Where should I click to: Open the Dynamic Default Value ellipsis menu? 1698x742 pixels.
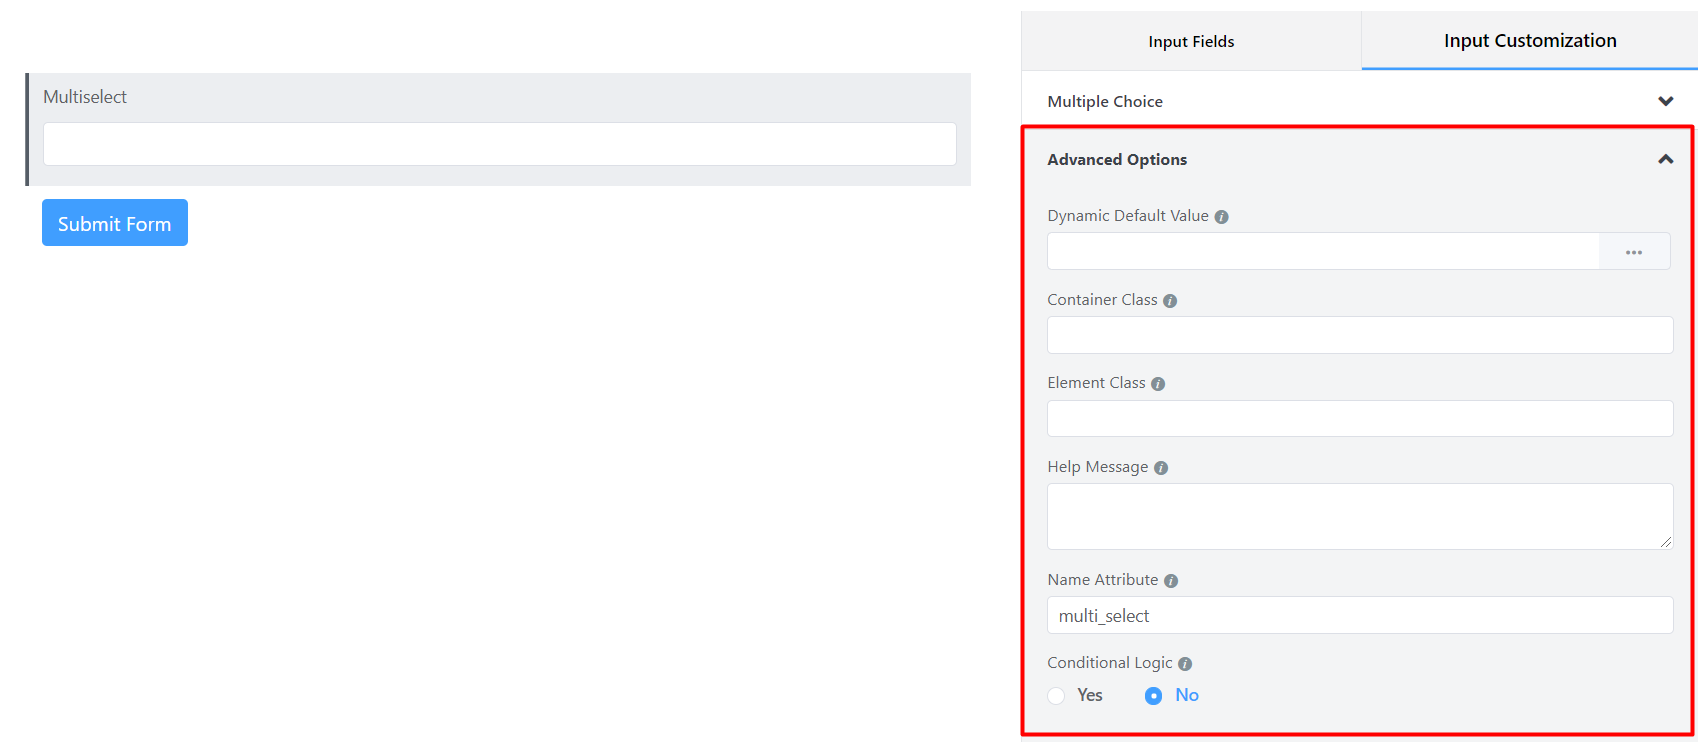tap(1634, 252)
